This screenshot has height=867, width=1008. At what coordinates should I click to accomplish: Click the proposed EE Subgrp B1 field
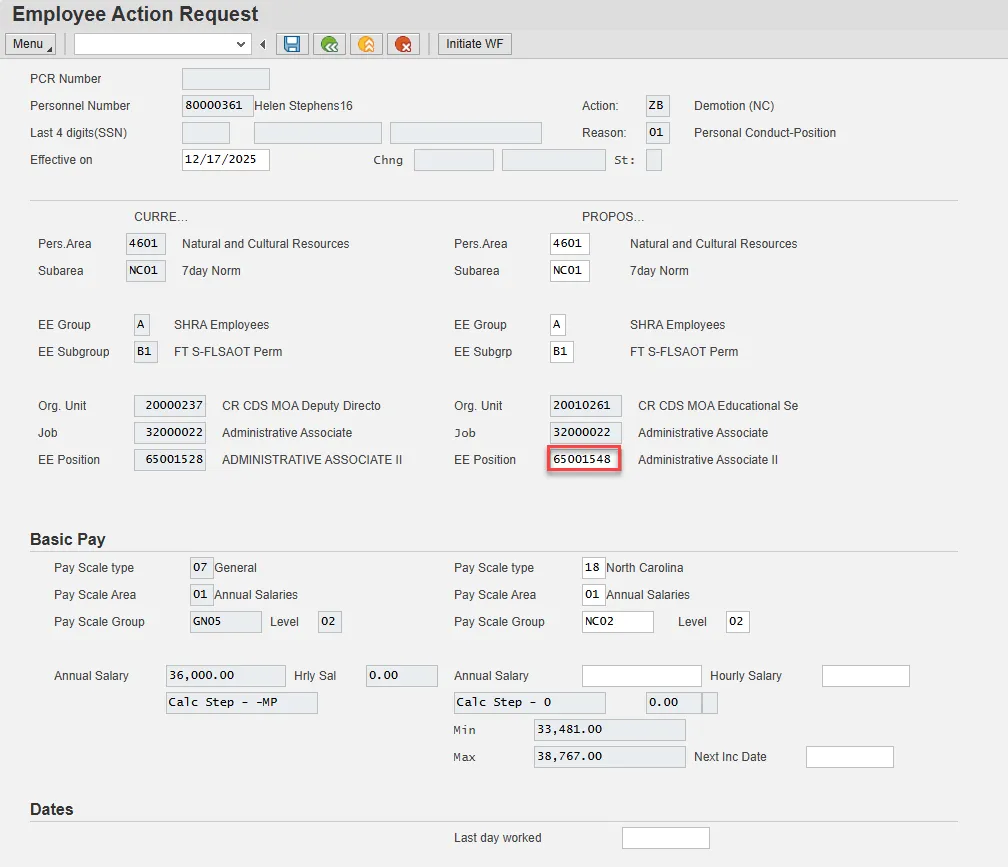click(x=561, y=352)
